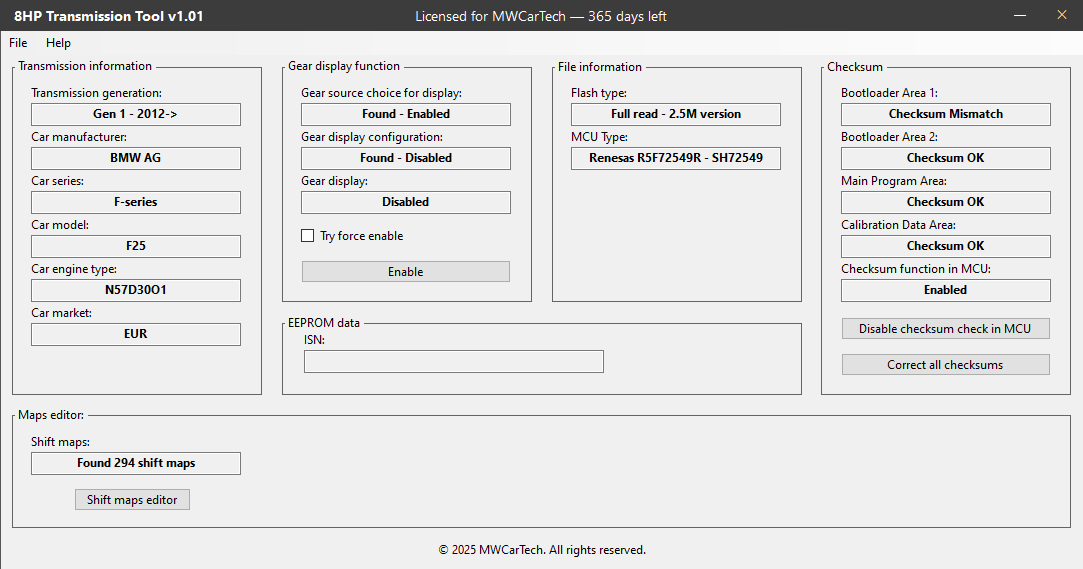Viewport: 1083px width, 569px height.
Task: Select the Transmission generation field Gen 1 - 2012->
Action: click(136, 114)
